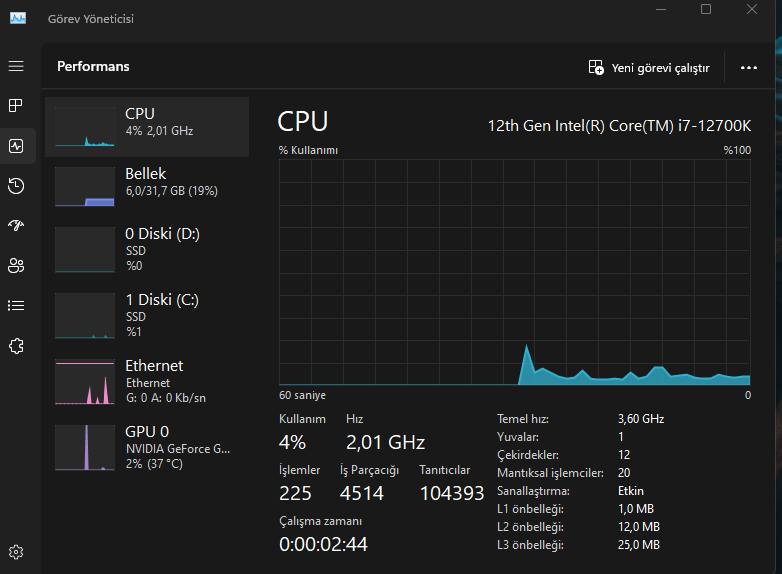
Task: Open the App history icon
Action: [16, 186]
